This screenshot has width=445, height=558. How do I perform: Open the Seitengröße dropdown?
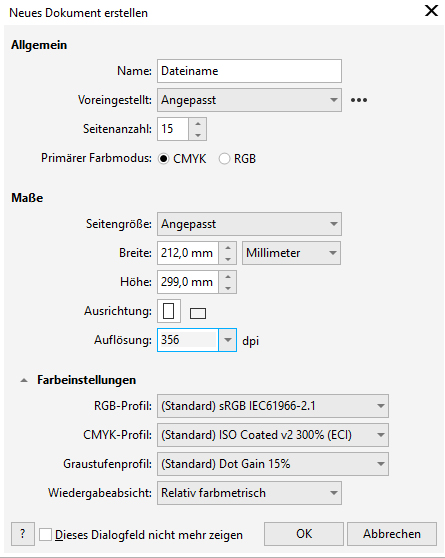[249, 224]
